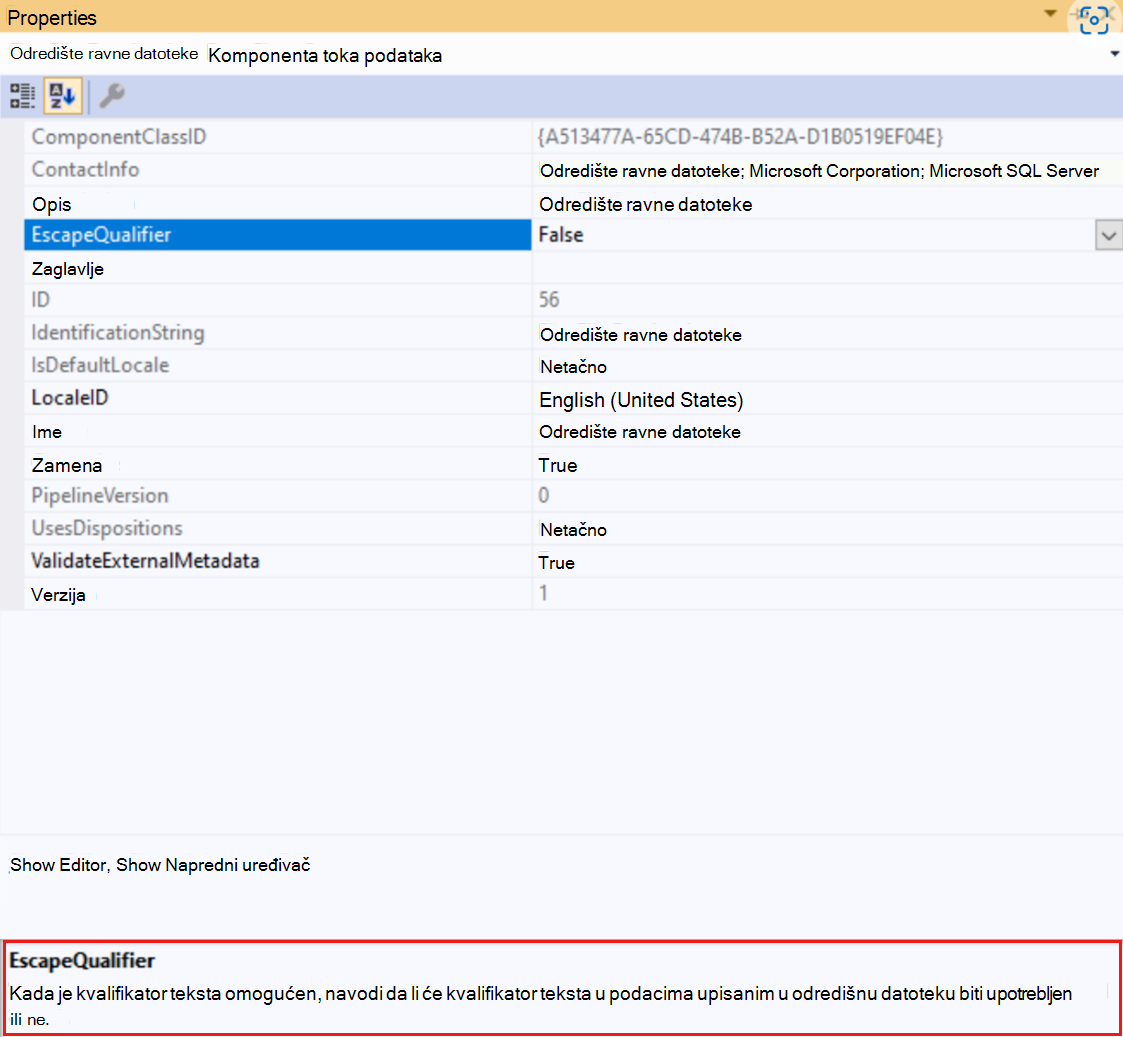Viewport: 1123px width, 1037px height.
Task: Click the ContactInfo value text
Action: tap(819, 171)
